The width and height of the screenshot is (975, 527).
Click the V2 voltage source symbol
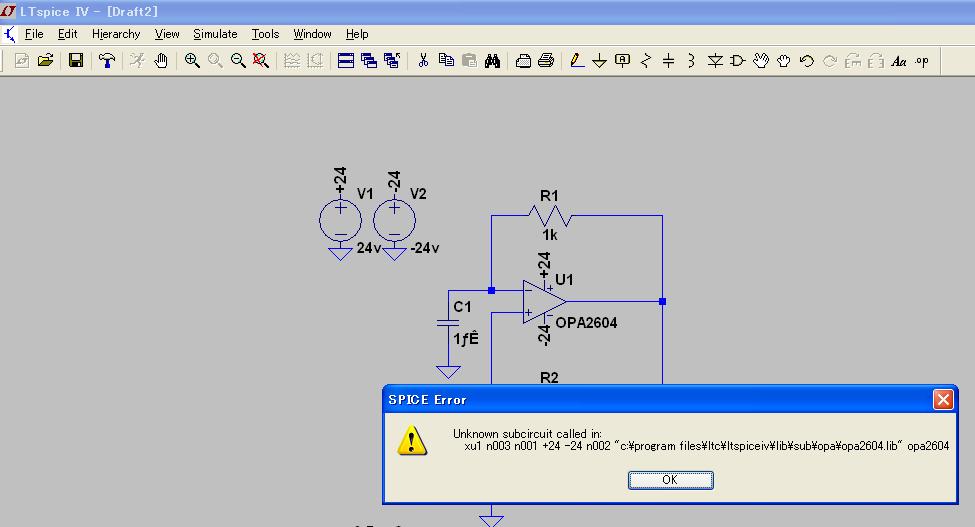394,220
